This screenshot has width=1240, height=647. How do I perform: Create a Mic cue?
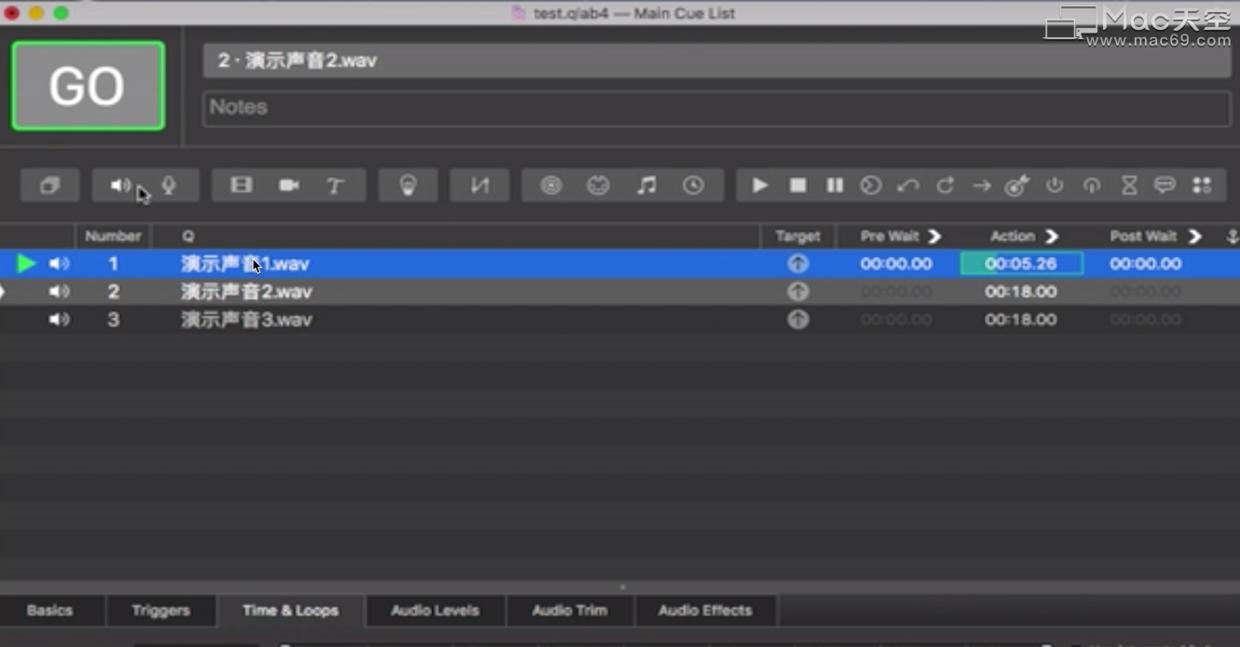168,185
